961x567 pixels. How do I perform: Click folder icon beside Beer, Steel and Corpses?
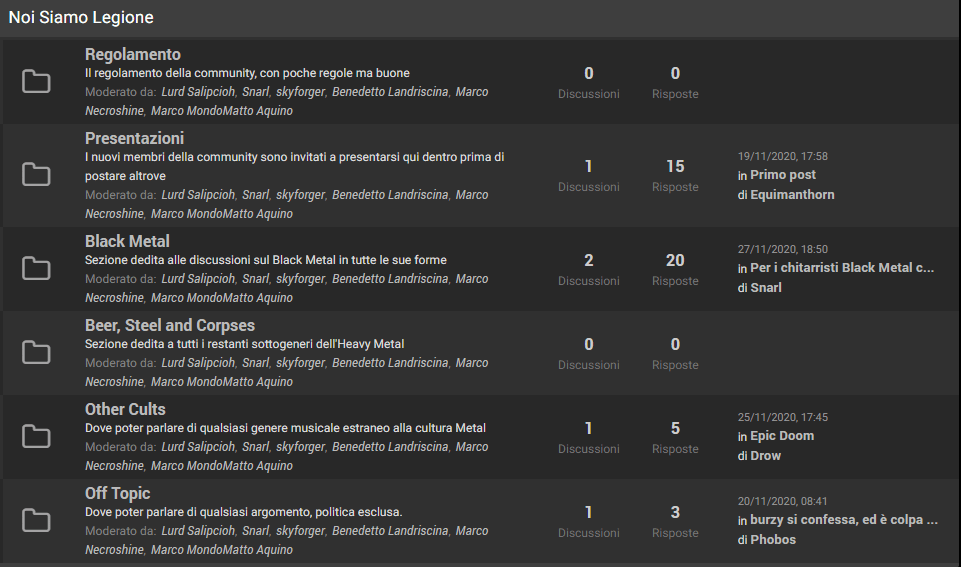coord(36,352)
